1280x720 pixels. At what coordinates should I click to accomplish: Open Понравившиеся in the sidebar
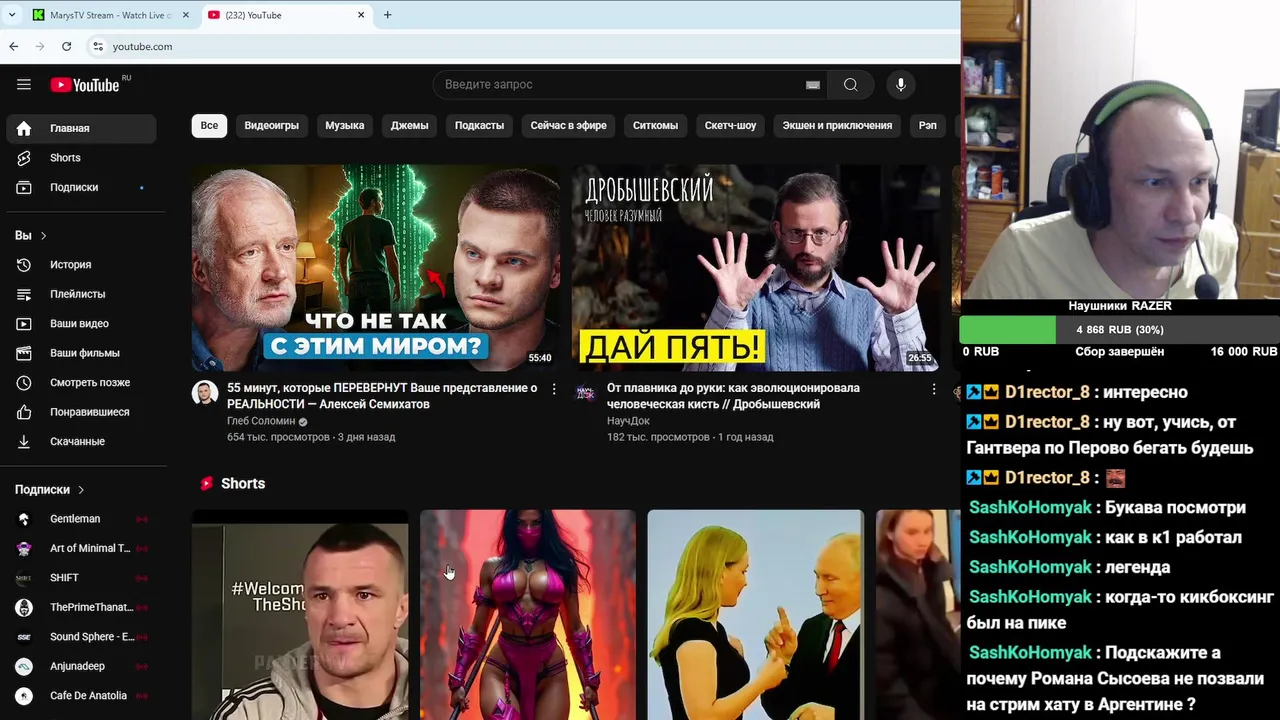tap(81, 412)
